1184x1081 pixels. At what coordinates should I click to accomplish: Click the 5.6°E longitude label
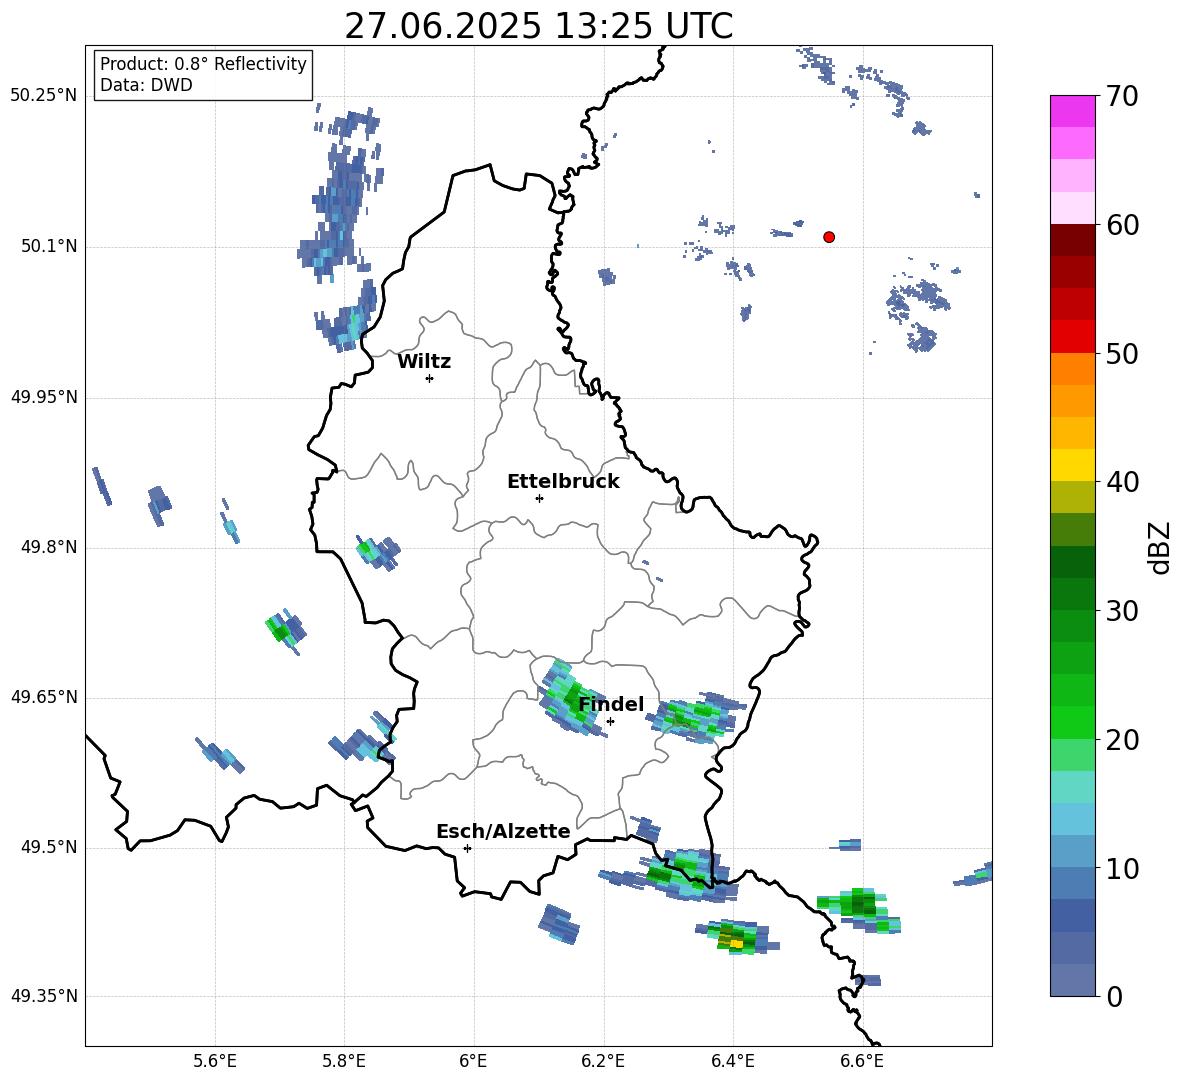coord(214,1061)
